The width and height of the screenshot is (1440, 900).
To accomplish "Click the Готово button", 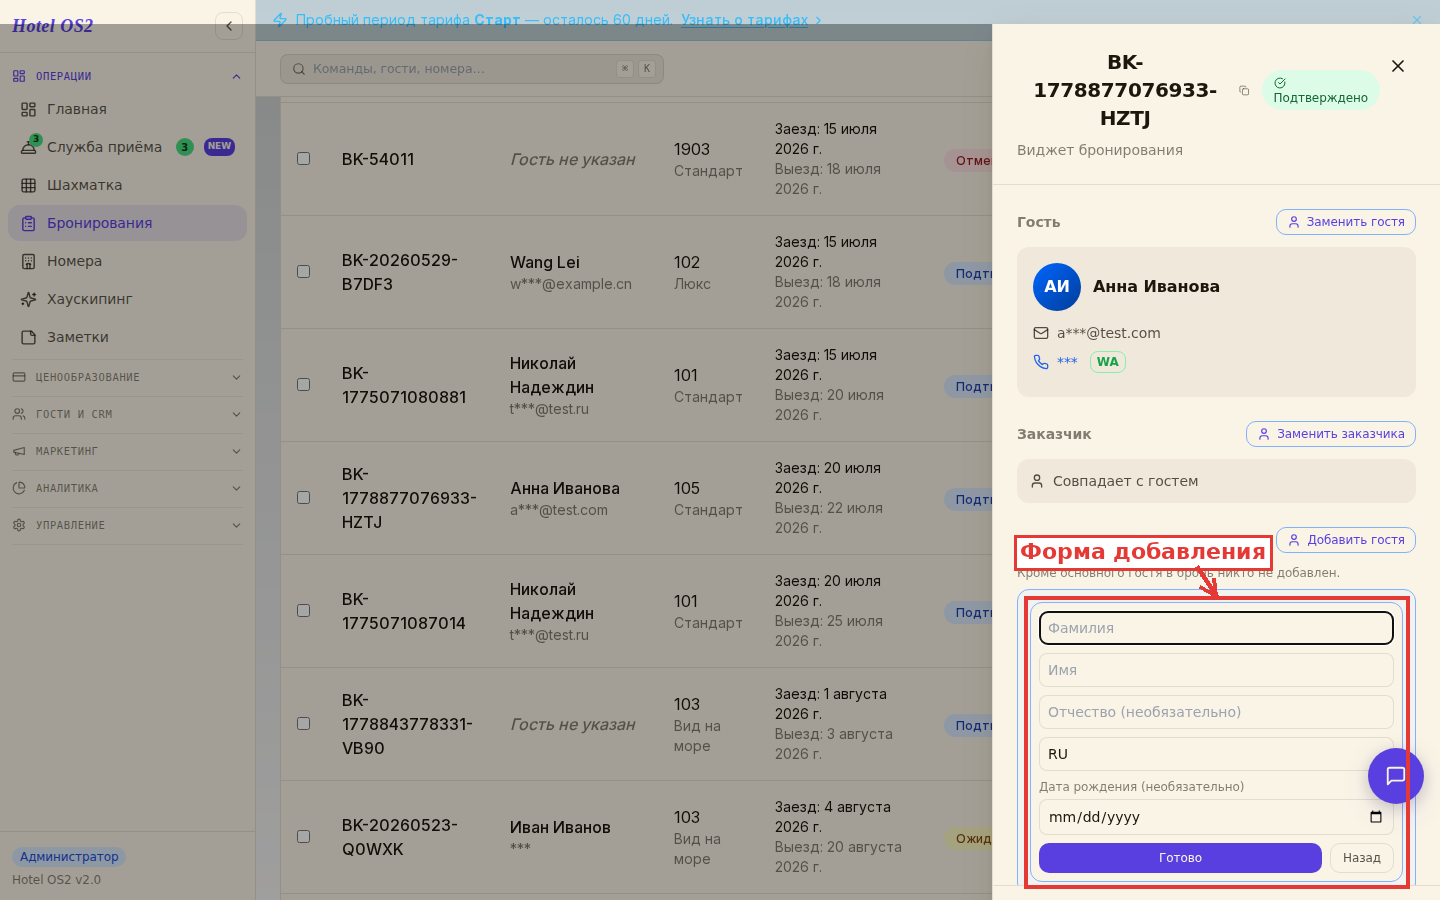I will 1180,858.
